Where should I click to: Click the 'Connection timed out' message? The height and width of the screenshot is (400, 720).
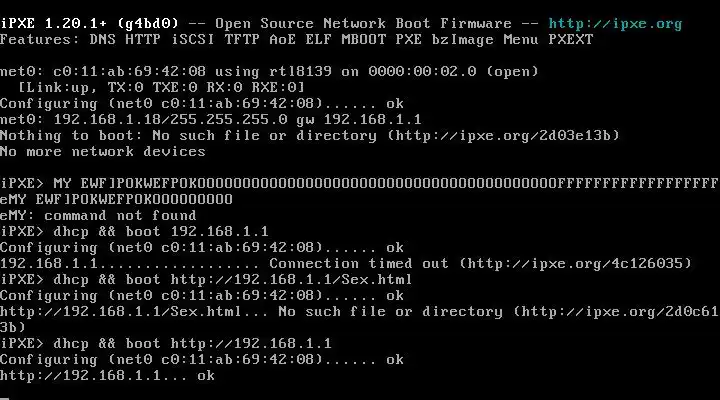click(359, 264)
